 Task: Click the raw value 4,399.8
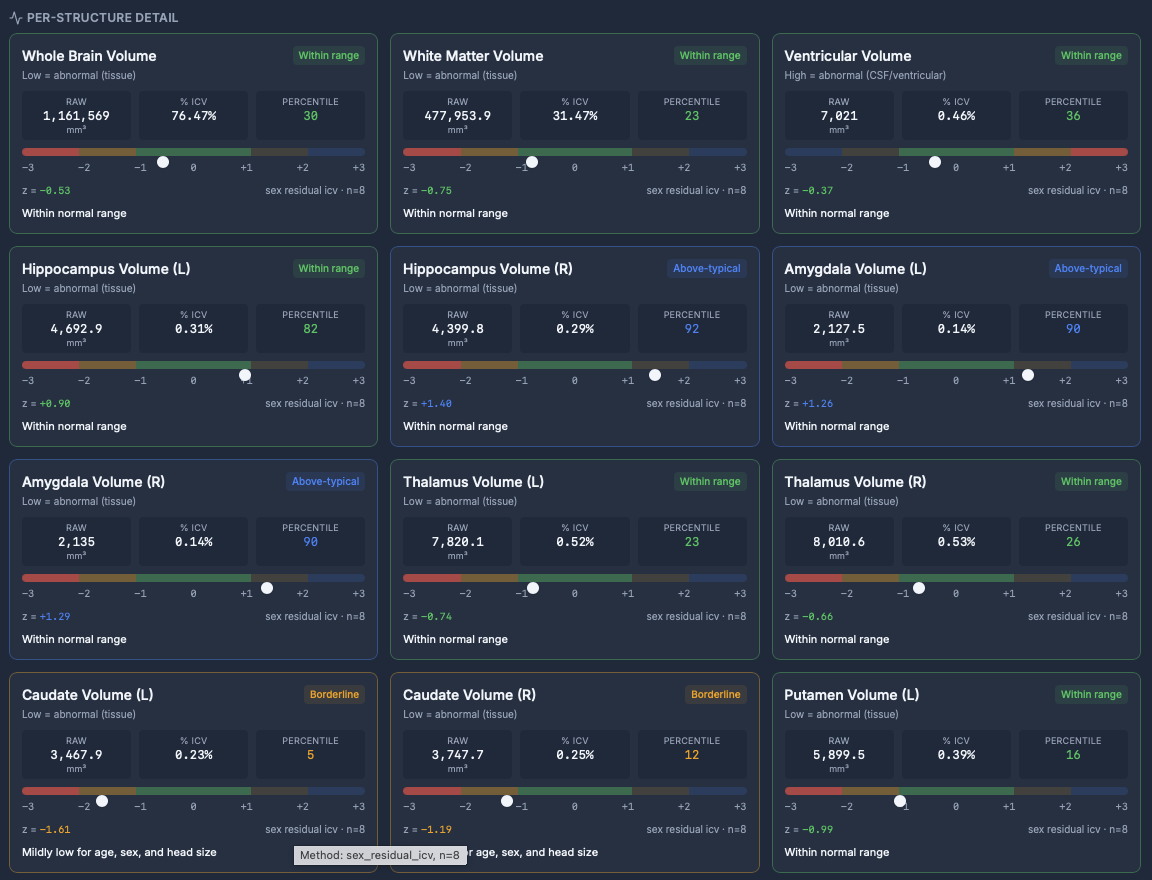pos(458,329)
